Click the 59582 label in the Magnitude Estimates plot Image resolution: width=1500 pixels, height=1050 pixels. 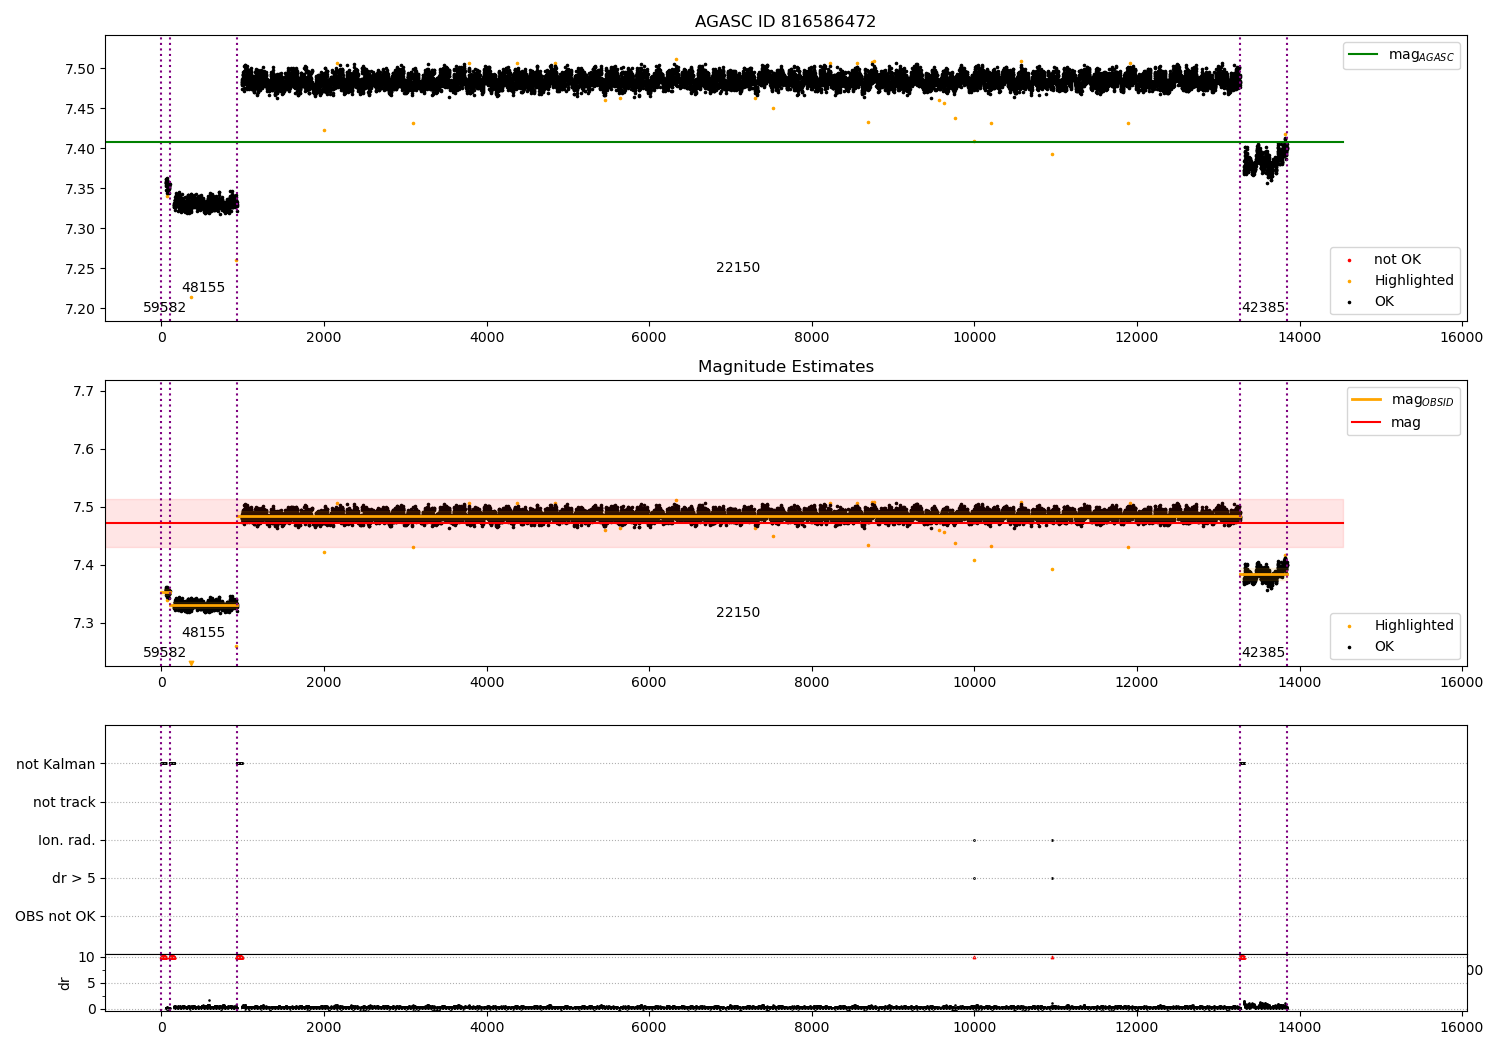(x=164, y=653)
